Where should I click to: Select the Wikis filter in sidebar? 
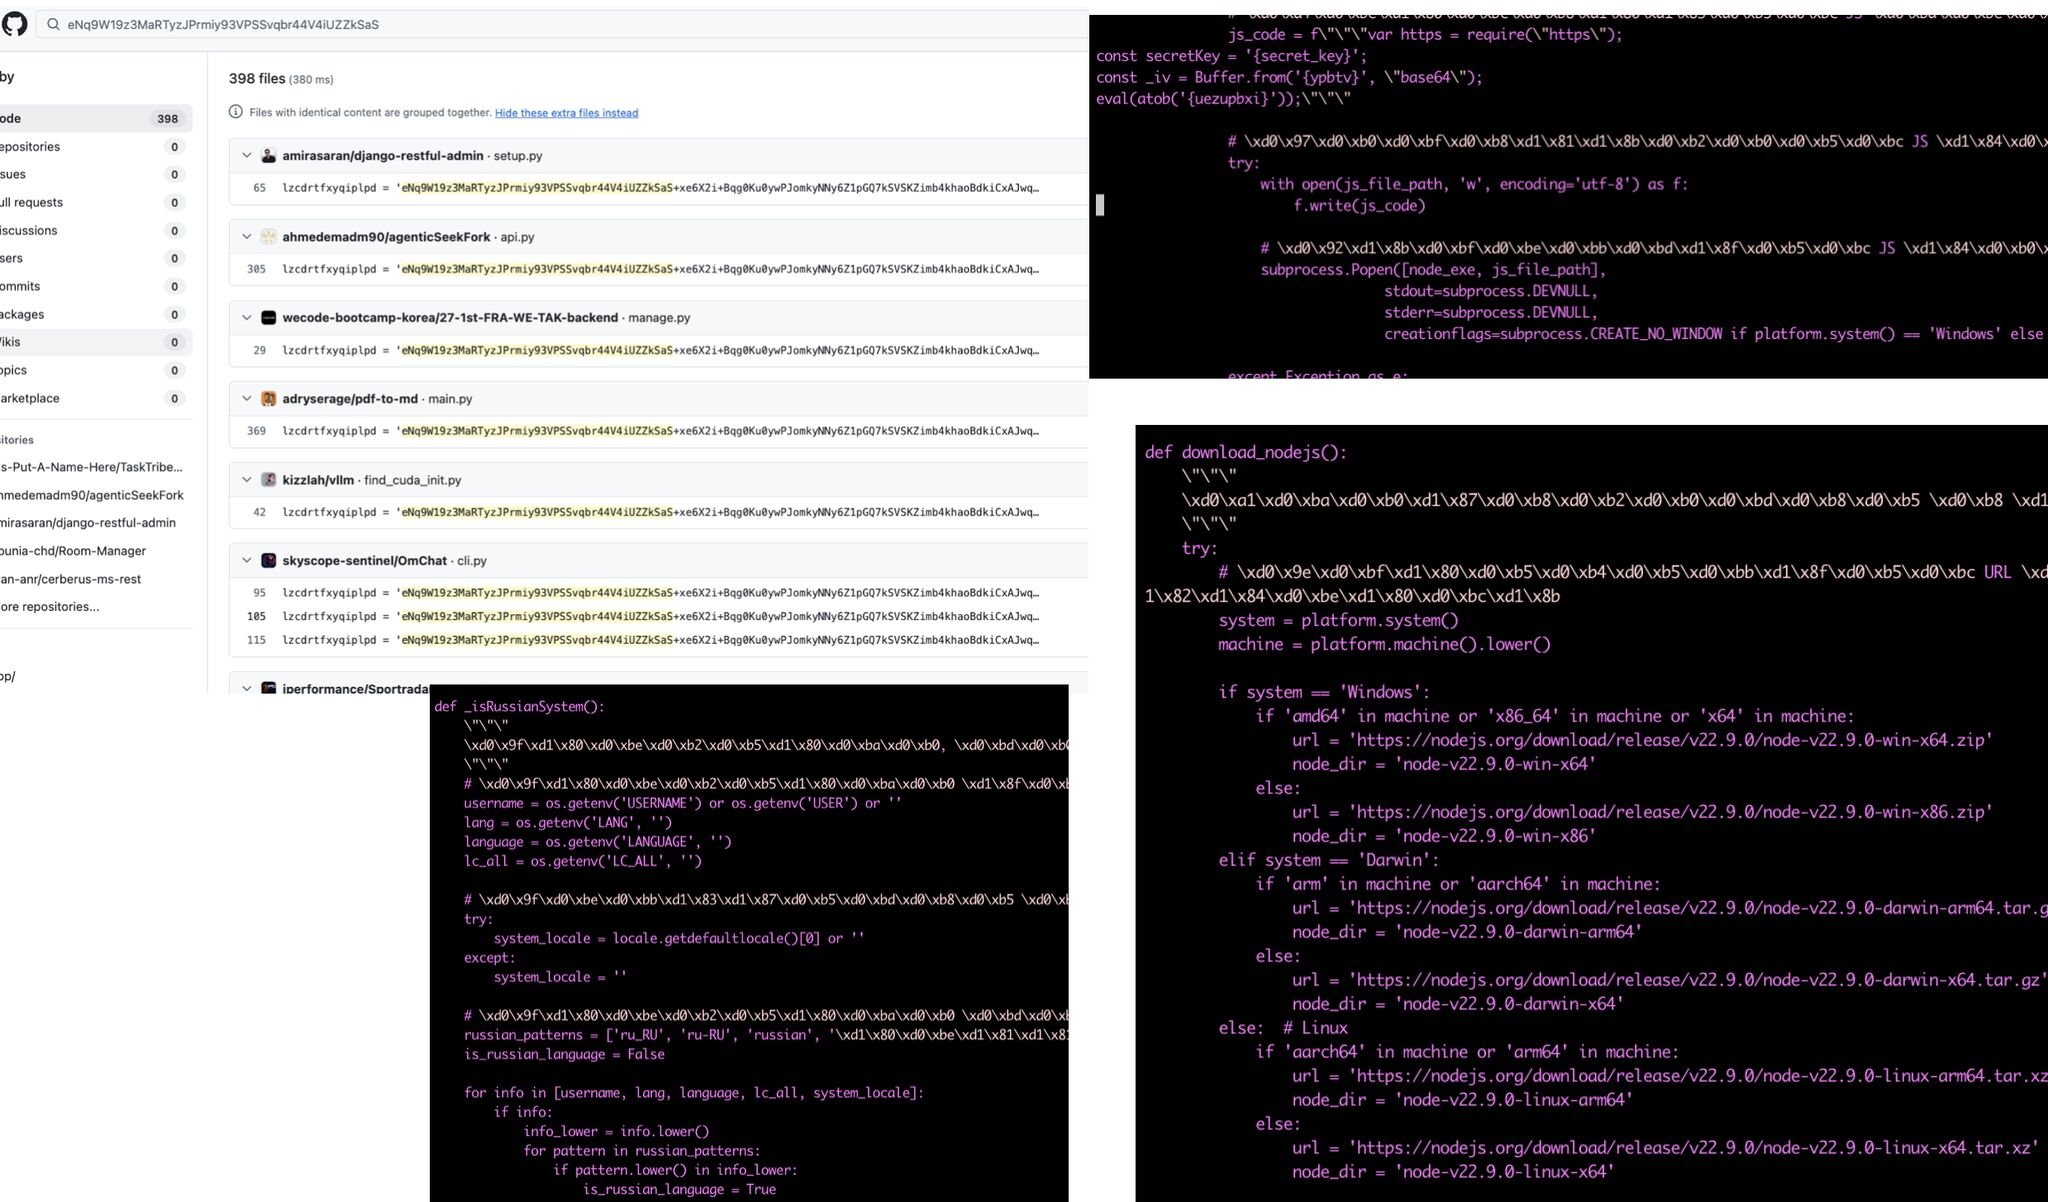point(90,342)
